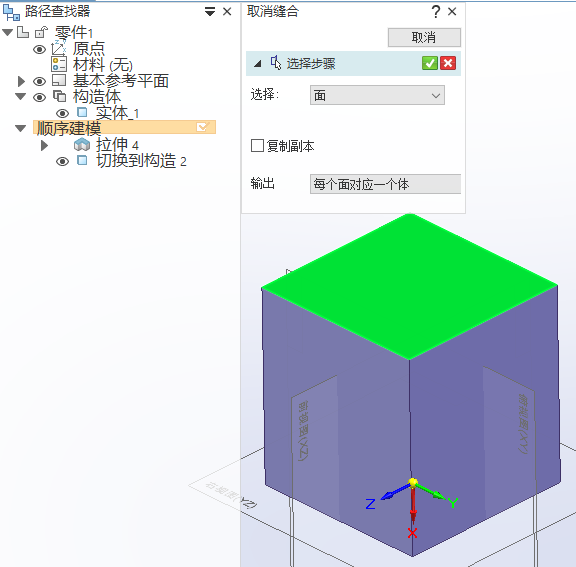Image resolution: width=576 pixels, height=567 pixels.
Task: Enable the 复制副本 checkbox
Action: pos(257,145)
